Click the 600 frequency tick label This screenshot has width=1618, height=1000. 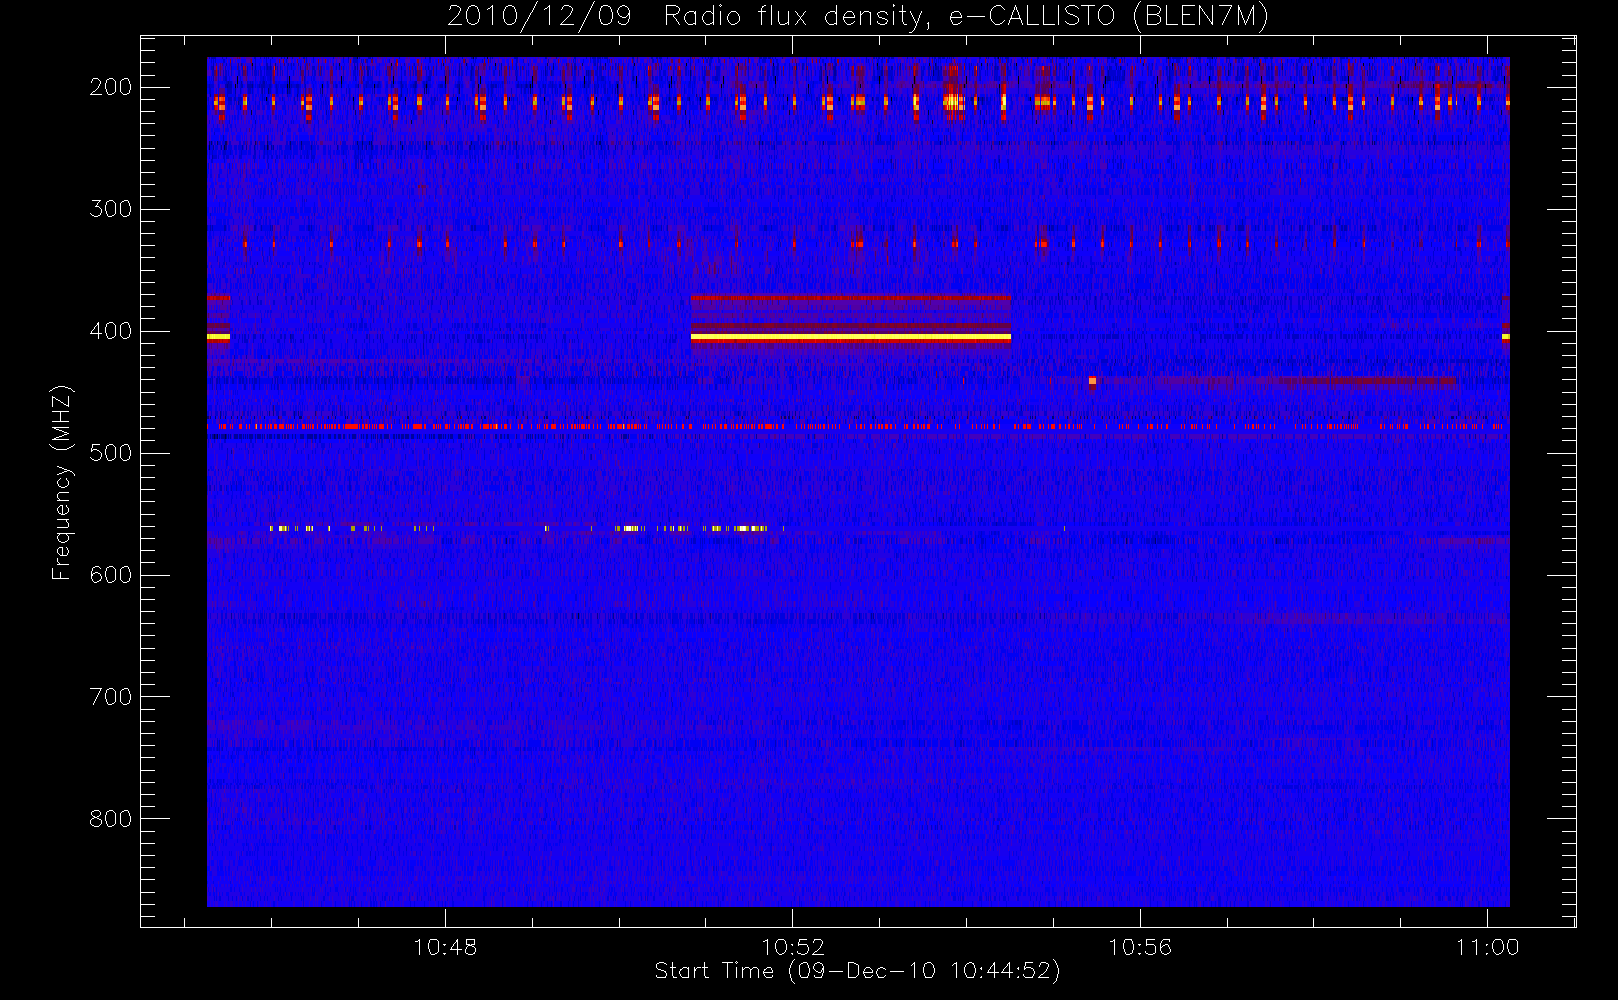[111, 575]
